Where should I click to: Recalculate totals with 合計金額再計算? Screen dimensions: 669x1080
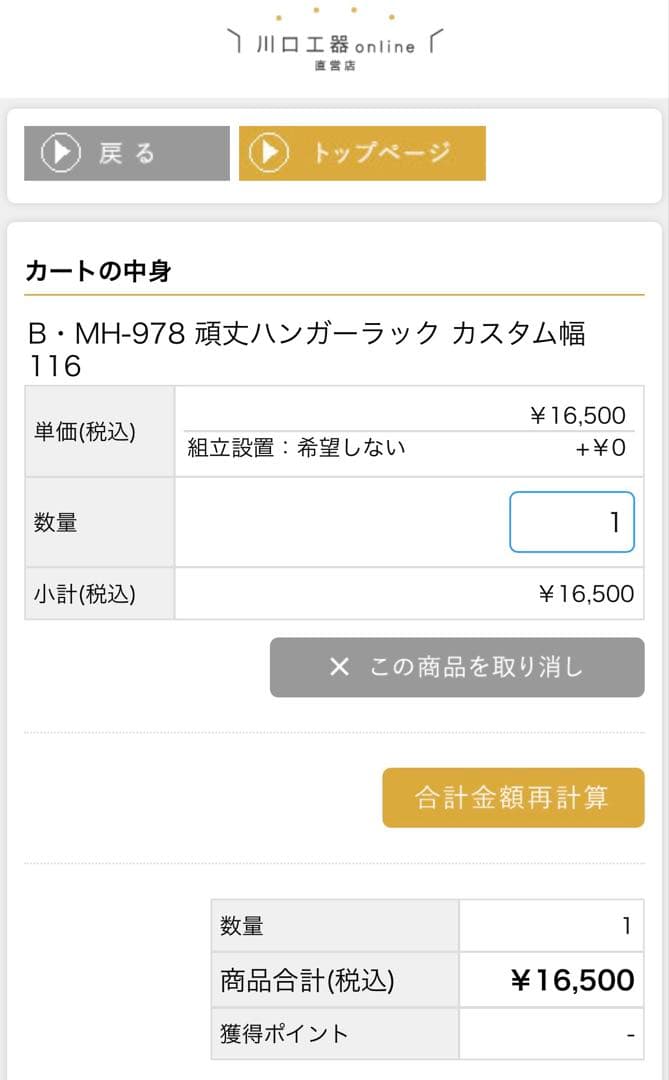click(x=512, y=797)
